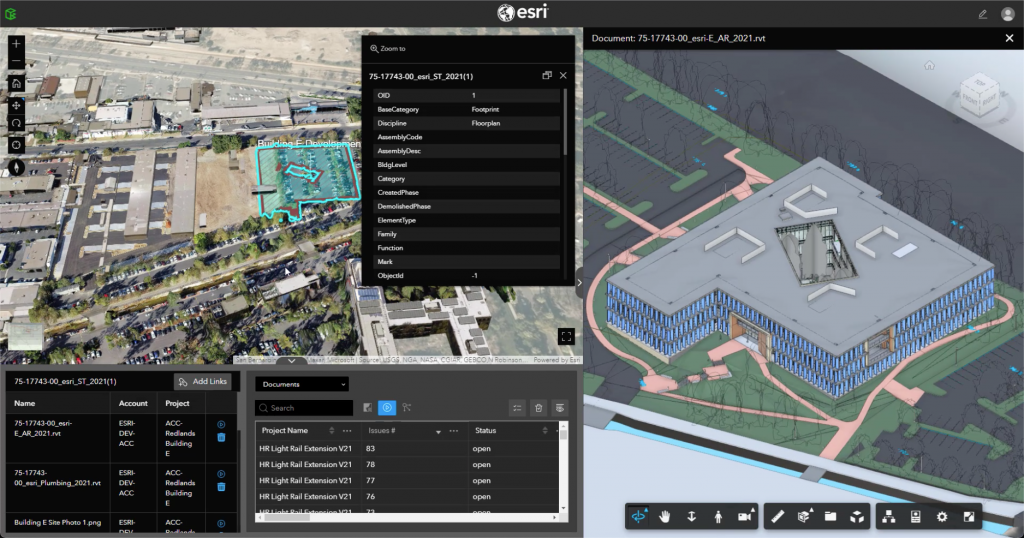This screenshot has width=1024, height=538.
Task: Open Project Name column options menu
Action: (x=347, y=431)
